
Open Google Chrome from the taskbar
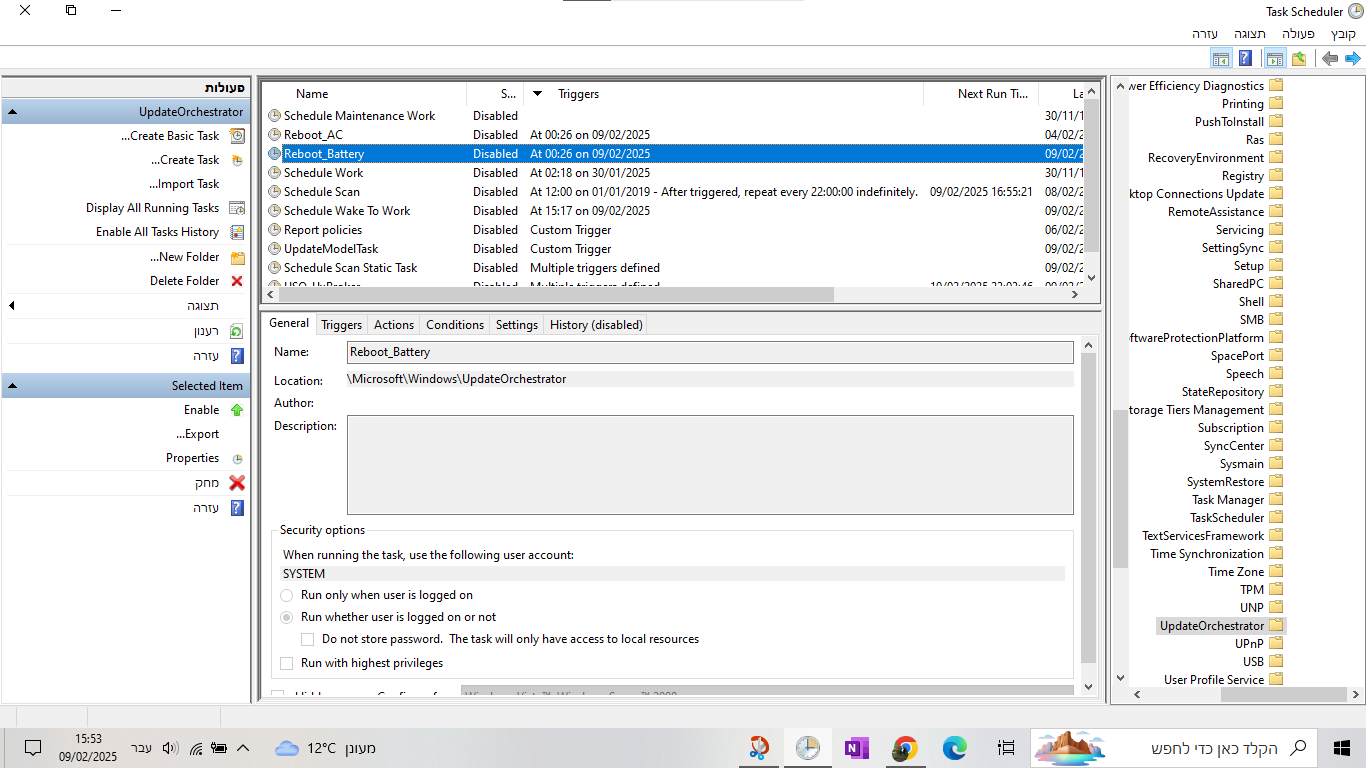905,748
